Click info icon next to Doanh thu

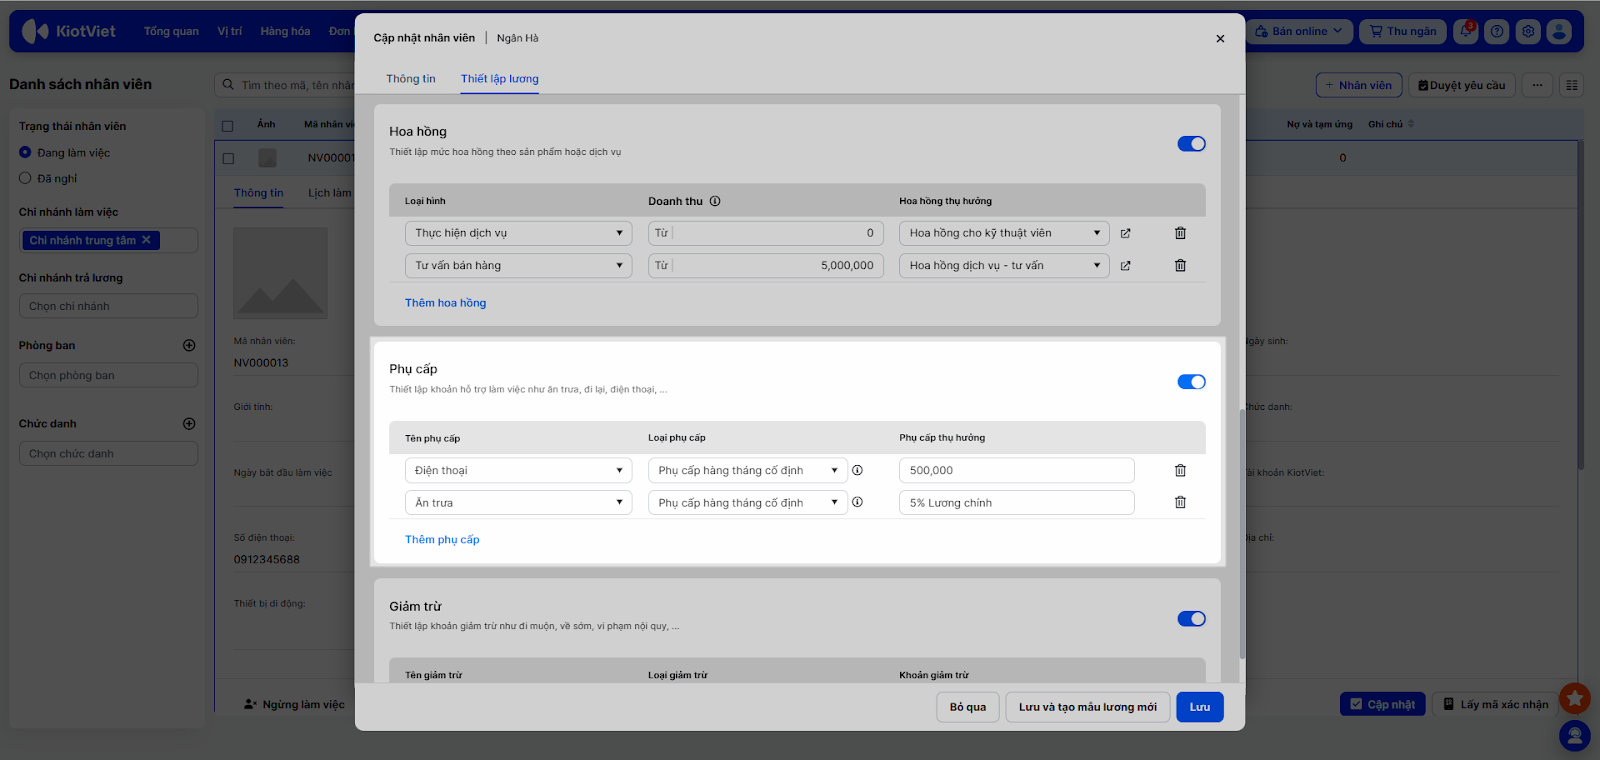point(715,201)
